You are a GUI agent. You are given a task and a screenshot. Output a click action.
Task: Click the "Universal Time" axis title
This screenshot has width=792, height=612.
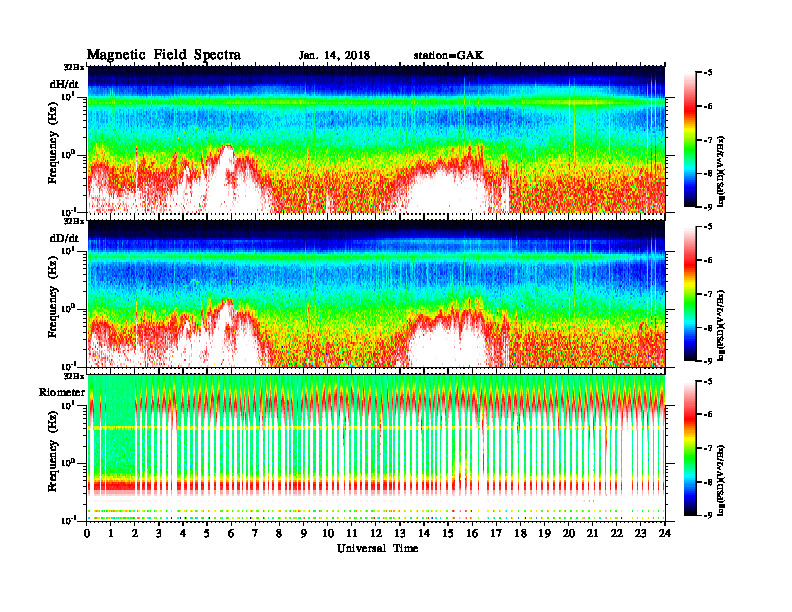click(x=377, y=548)
